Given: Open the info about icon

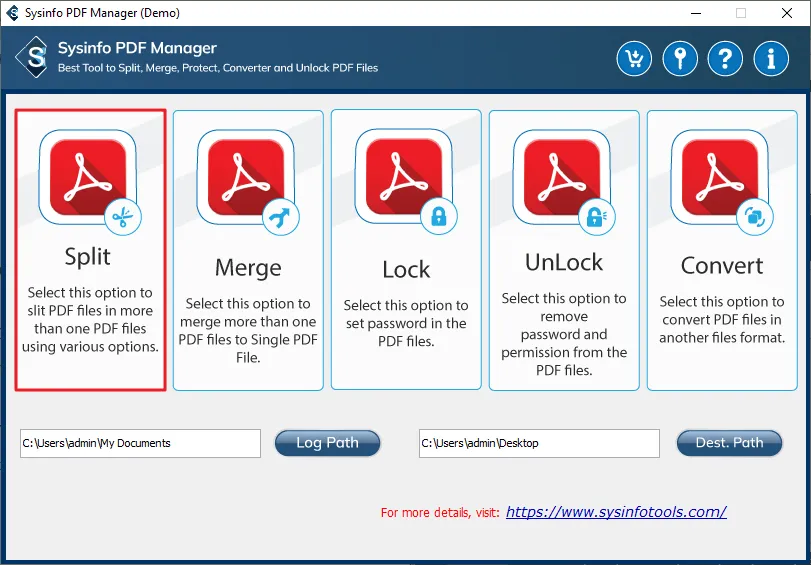Looking at the screenshot, I should tap(771, 58).
